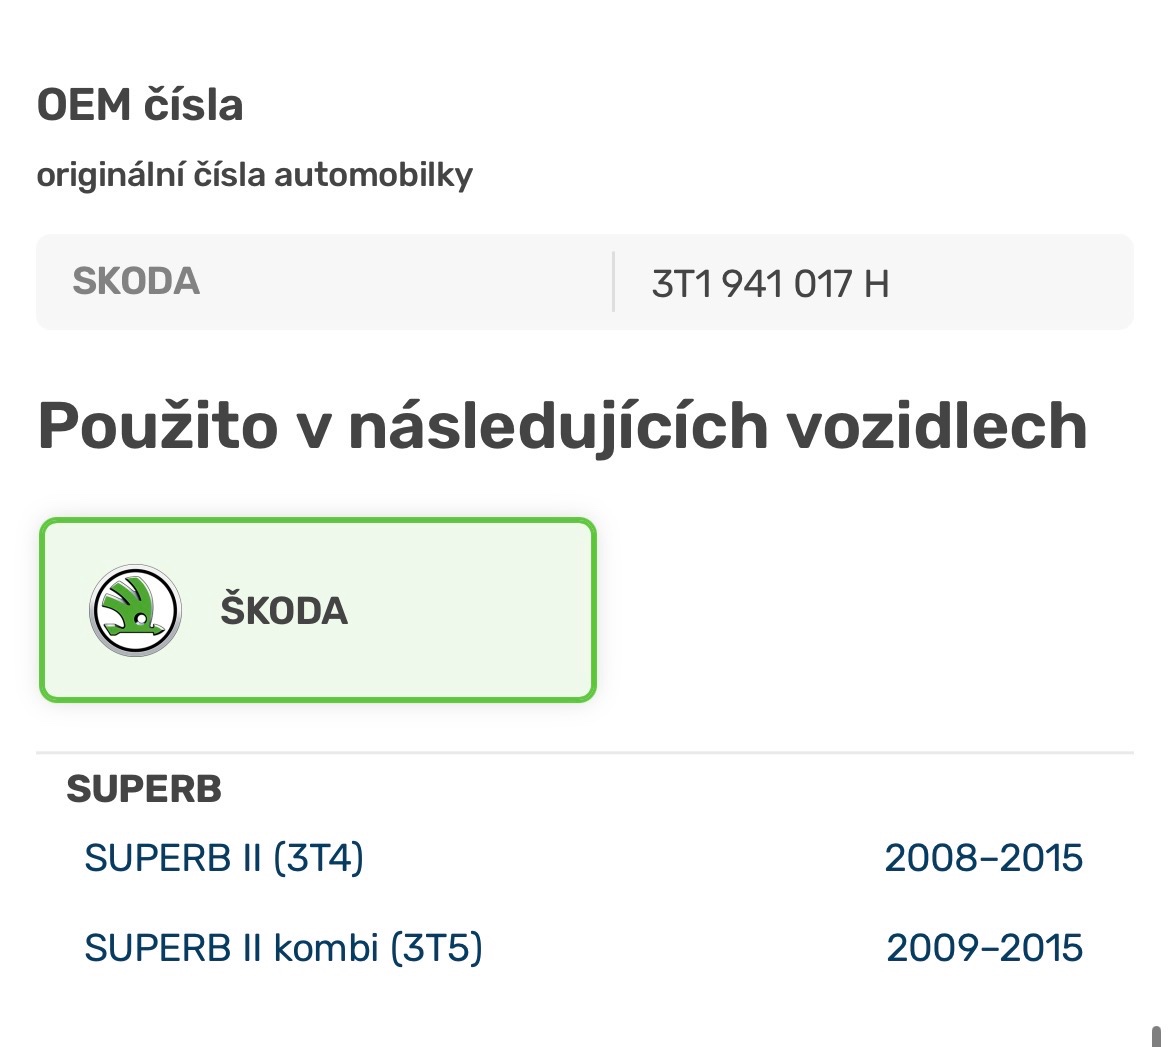Click the ŠKODA winged arrow logo
This screenshot has width=1170, height=1047.
point(133,610)
